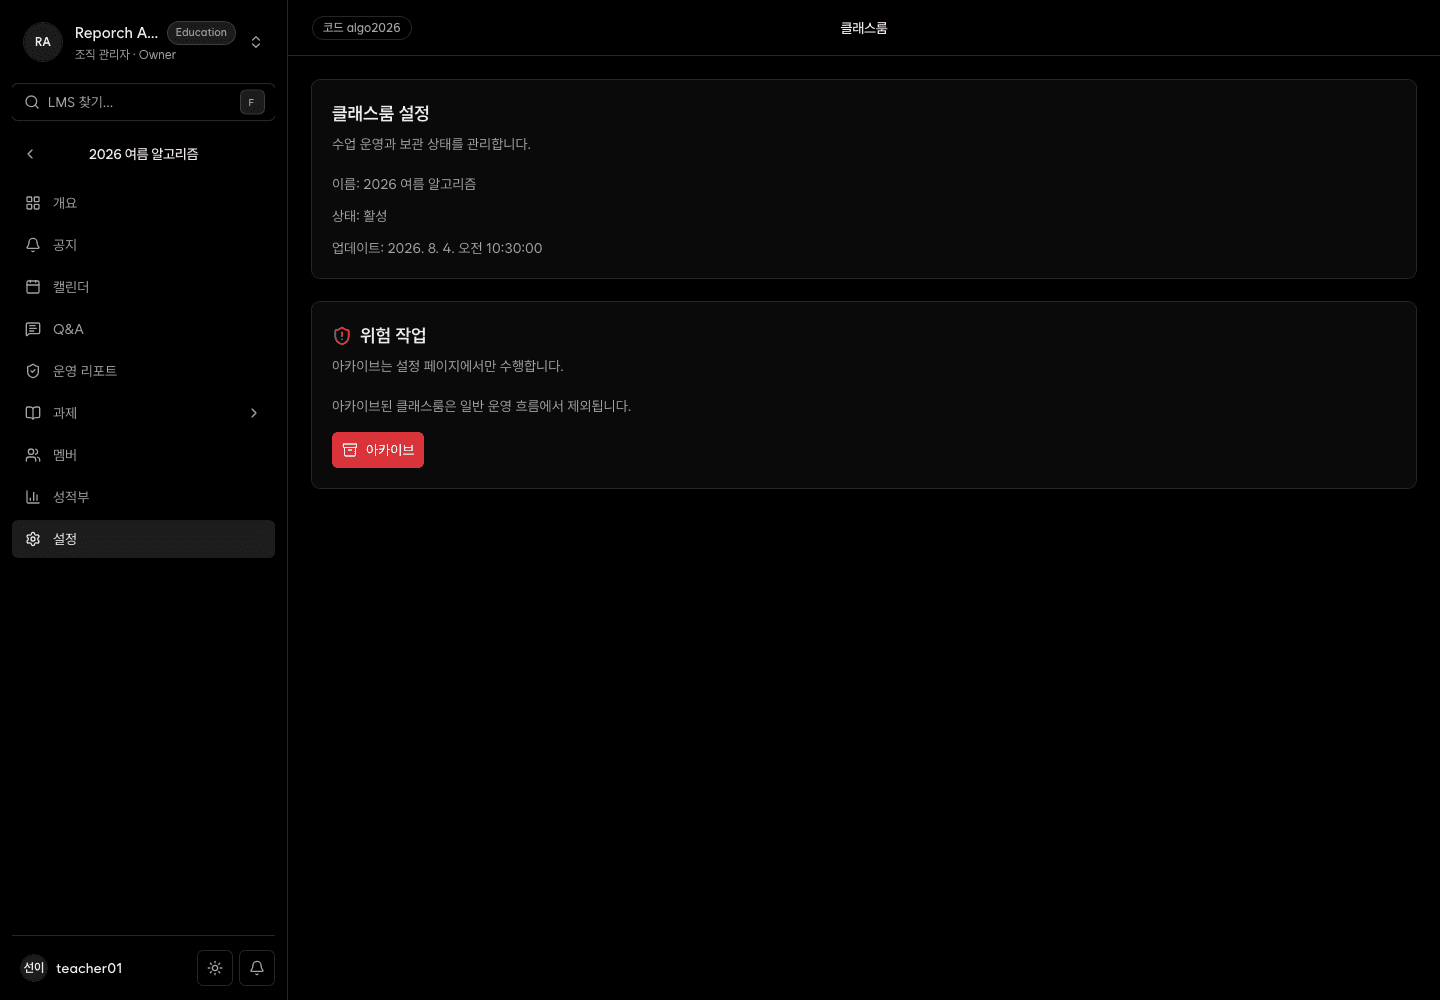
Task: Open the Reporch organization switcher chevrons
Action: [256, 42]
